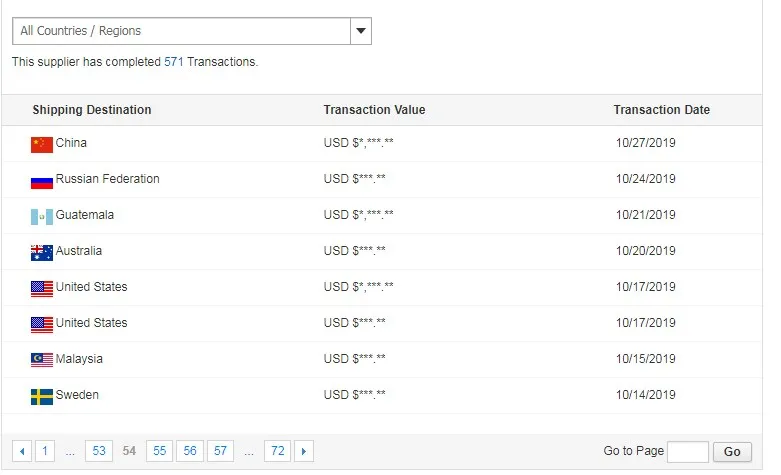This screenshot has height=475, width=781.
Task: Navigate to page 53
Action: (98, 451)
